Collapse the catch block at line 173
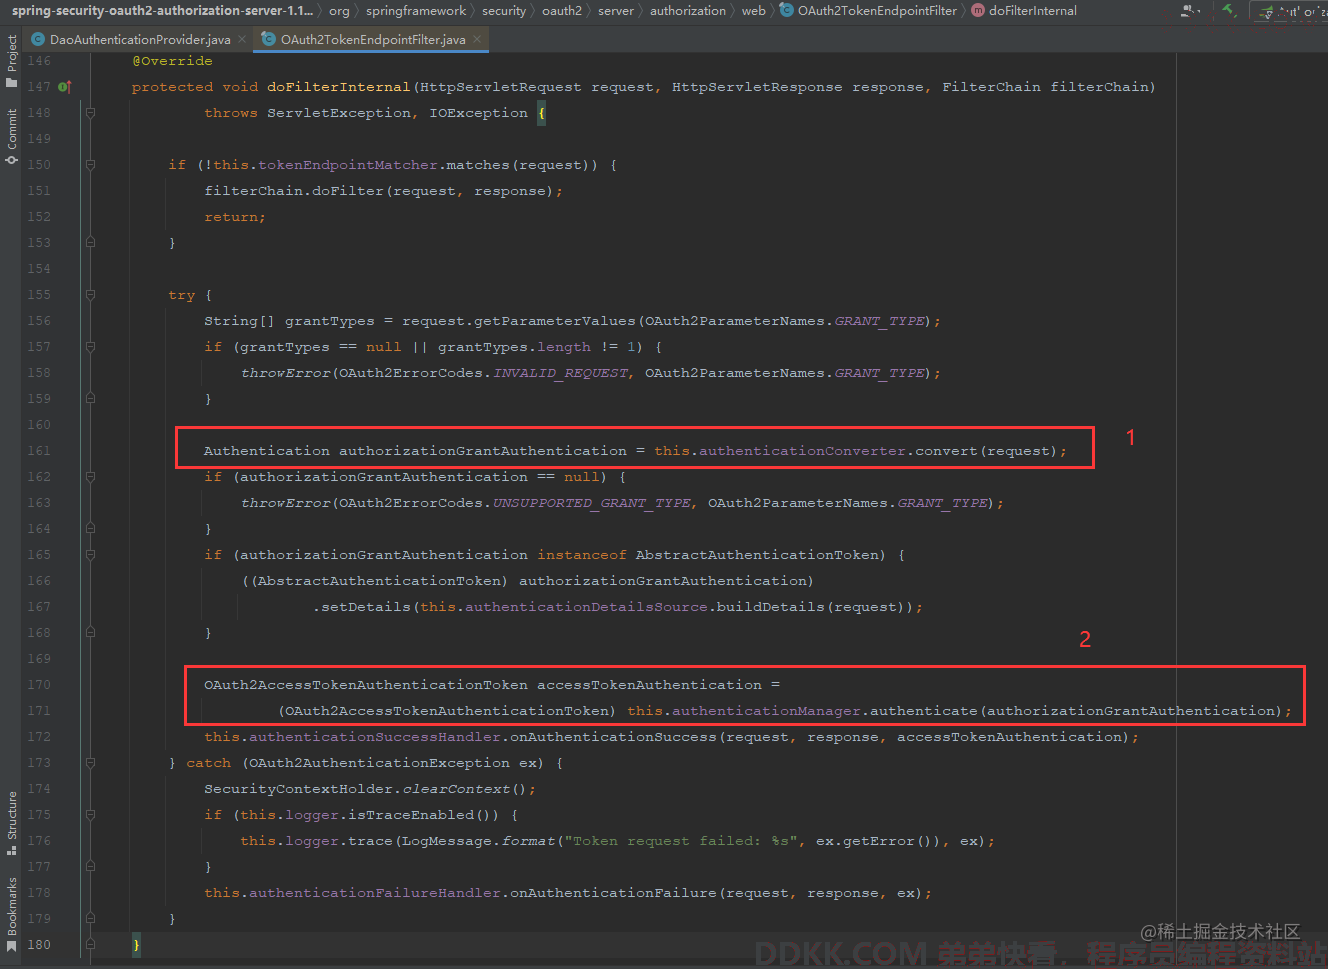 tap(90, 763)
